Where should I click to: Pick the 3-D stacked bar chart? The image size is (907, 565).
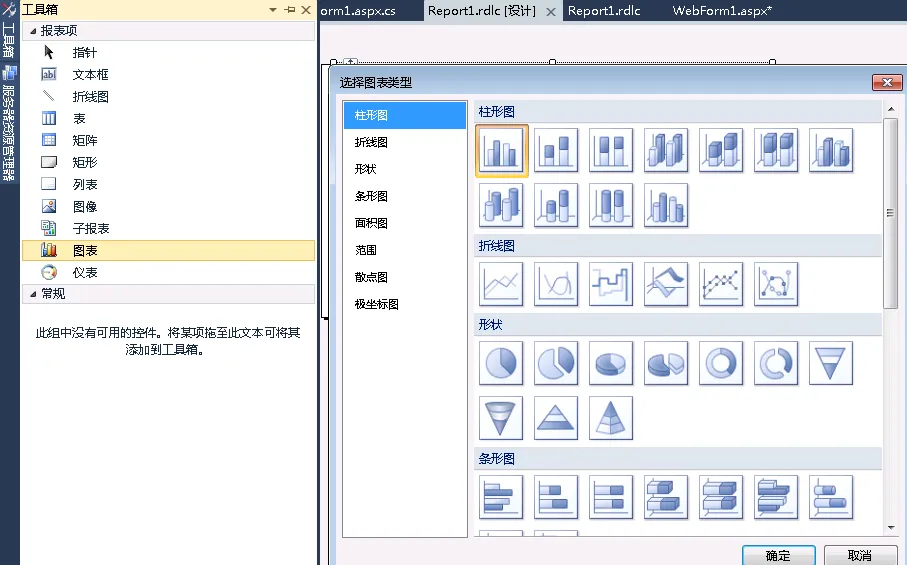pyautogui.click(x=721, y=497)
